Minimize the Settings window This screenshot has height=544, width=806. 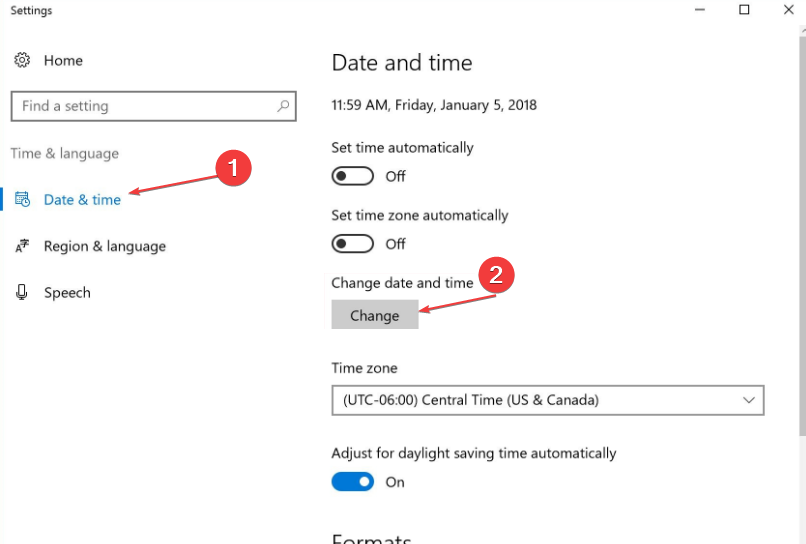pyautogui.click(x=698, y=10)
